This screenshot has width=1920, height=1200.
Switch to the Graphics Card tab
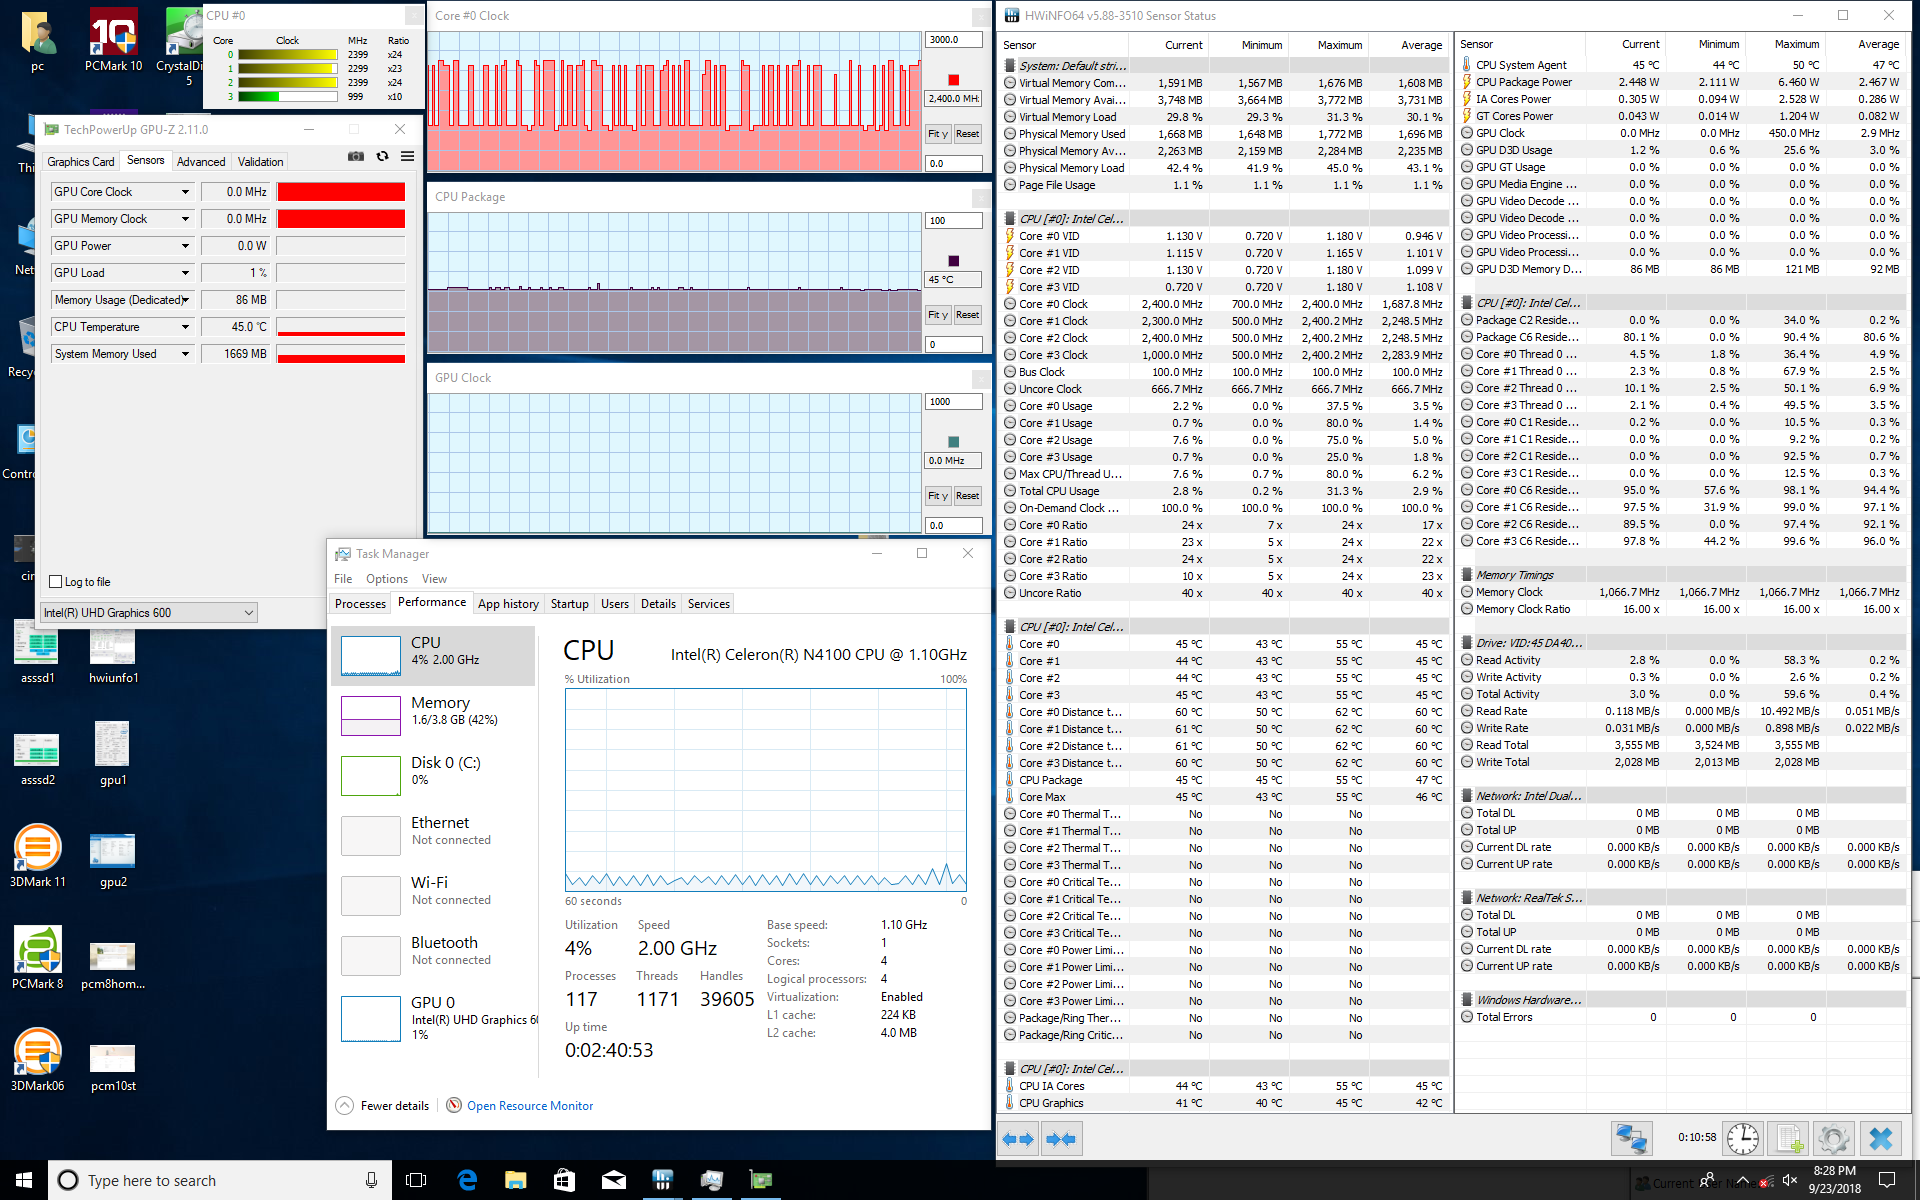[81, 162]
